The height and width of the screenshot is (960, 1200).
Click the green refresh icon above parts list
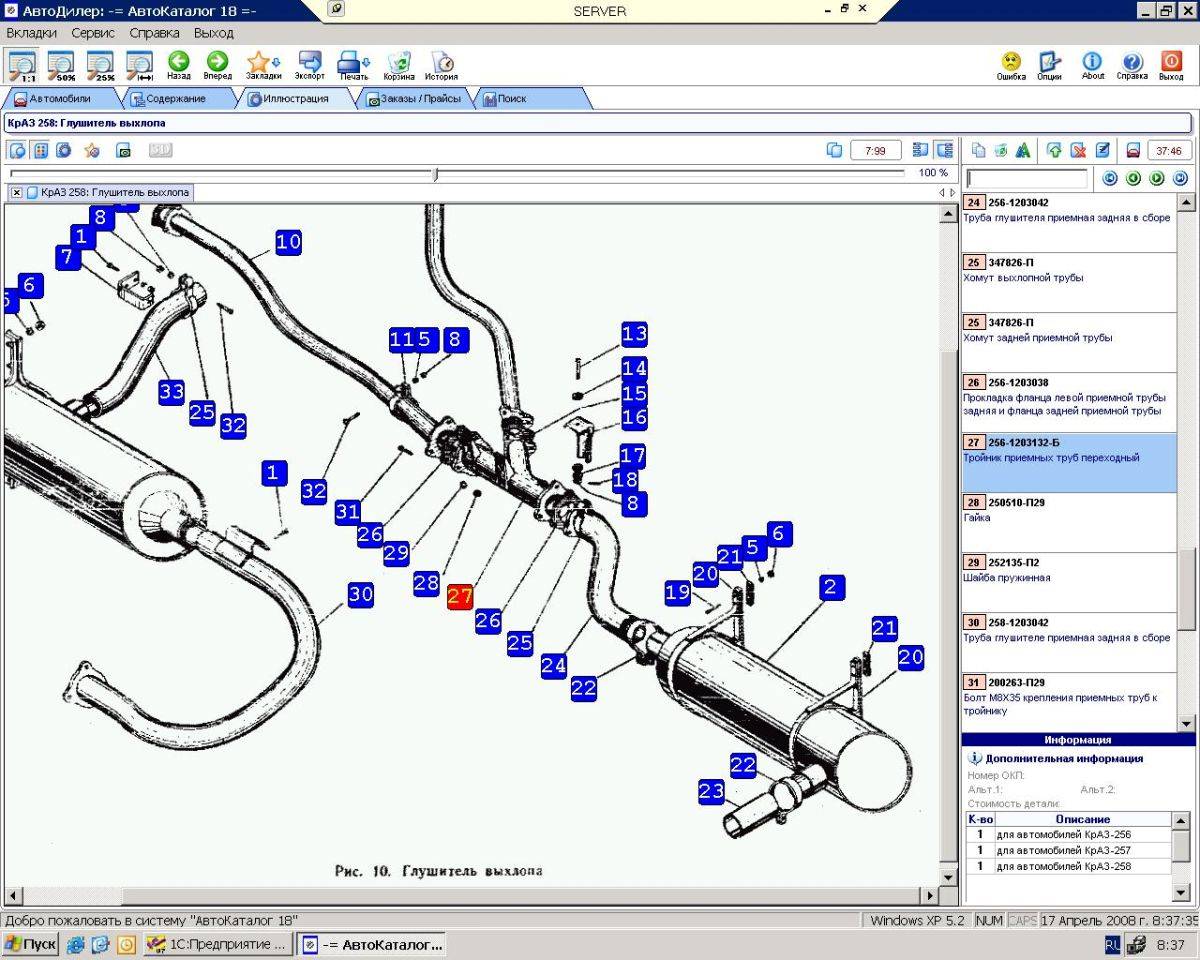(1001, 150)
